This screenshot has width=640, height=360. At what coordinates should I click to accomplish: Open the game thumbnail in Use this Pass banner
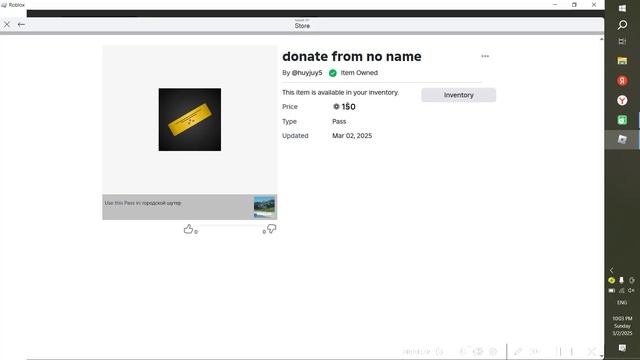click(x=264, y=207)
